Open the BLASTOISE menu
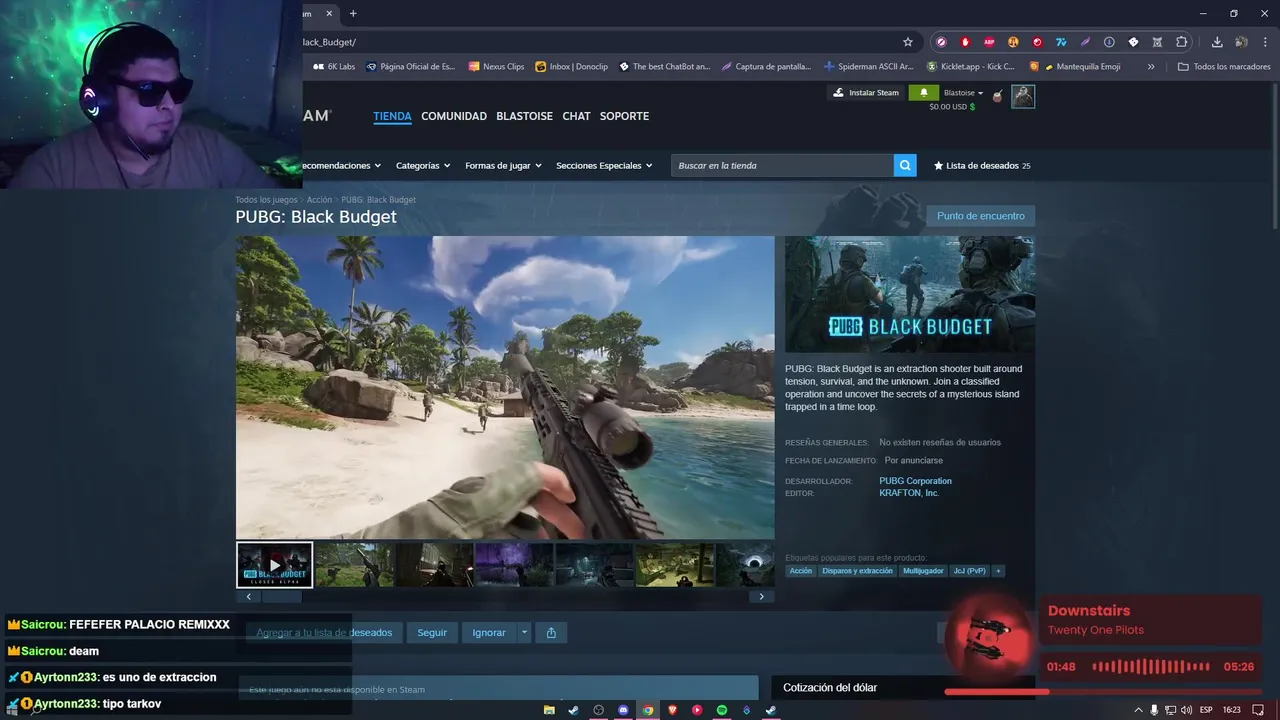The image size is (1280, 720). click(x=524, y=116)
